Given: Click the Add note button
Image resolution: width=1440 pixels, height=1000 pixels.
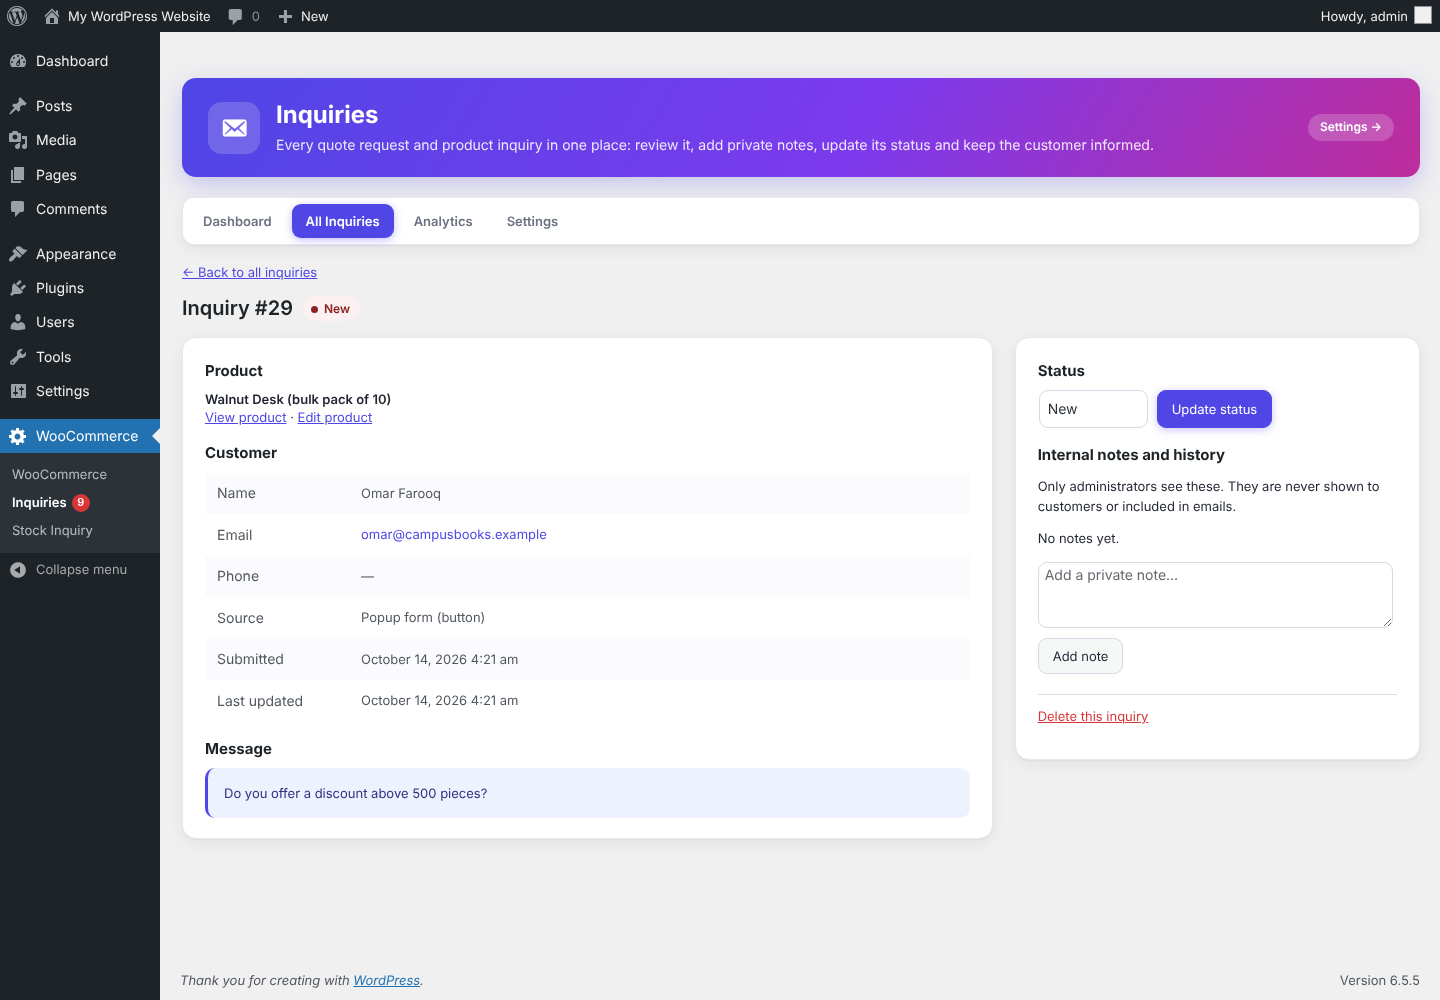Looking at the screenshot, I should (1080, 656).
